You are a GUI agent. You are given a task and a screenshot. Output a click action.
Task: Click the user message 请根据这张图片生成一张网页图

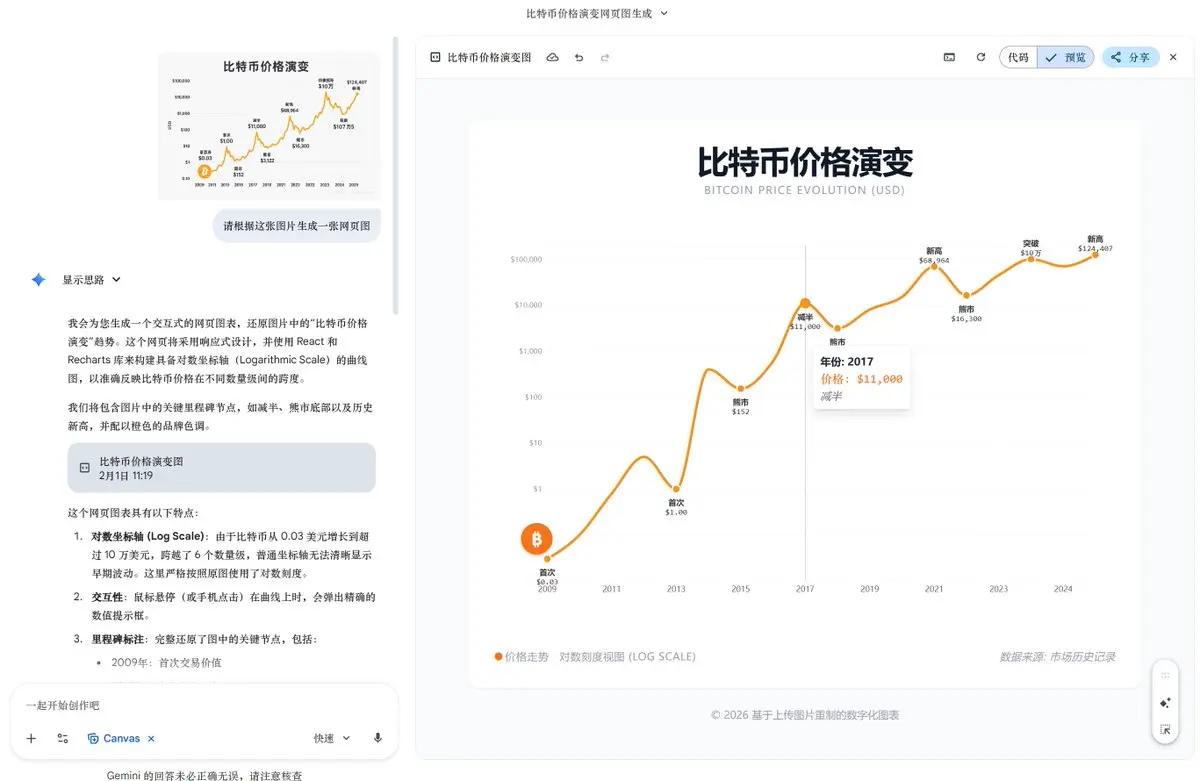pos(296,226)
